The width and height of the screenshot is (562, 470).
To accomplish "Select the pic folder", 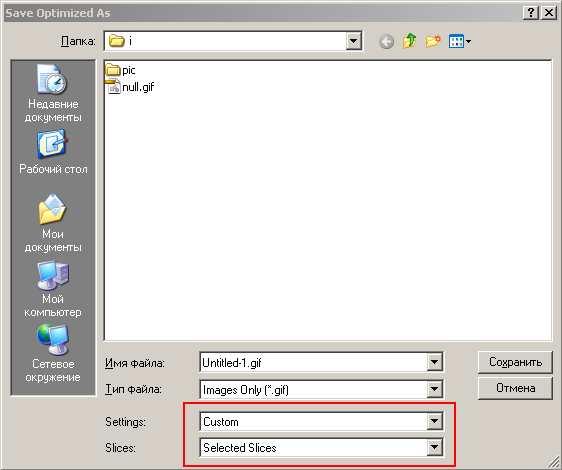I will pyautogui.click(x=120, y=70).
